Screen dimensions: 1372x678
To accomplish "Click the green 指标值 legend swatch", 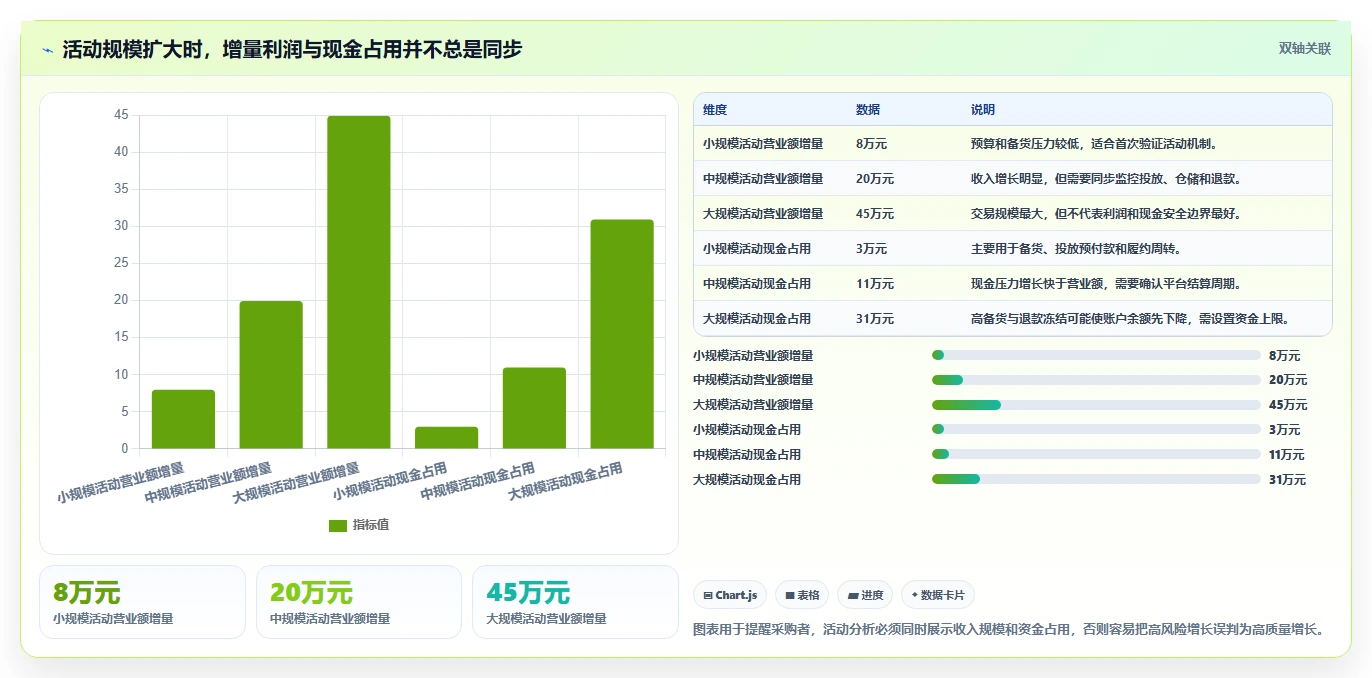I will coord(338,525).
